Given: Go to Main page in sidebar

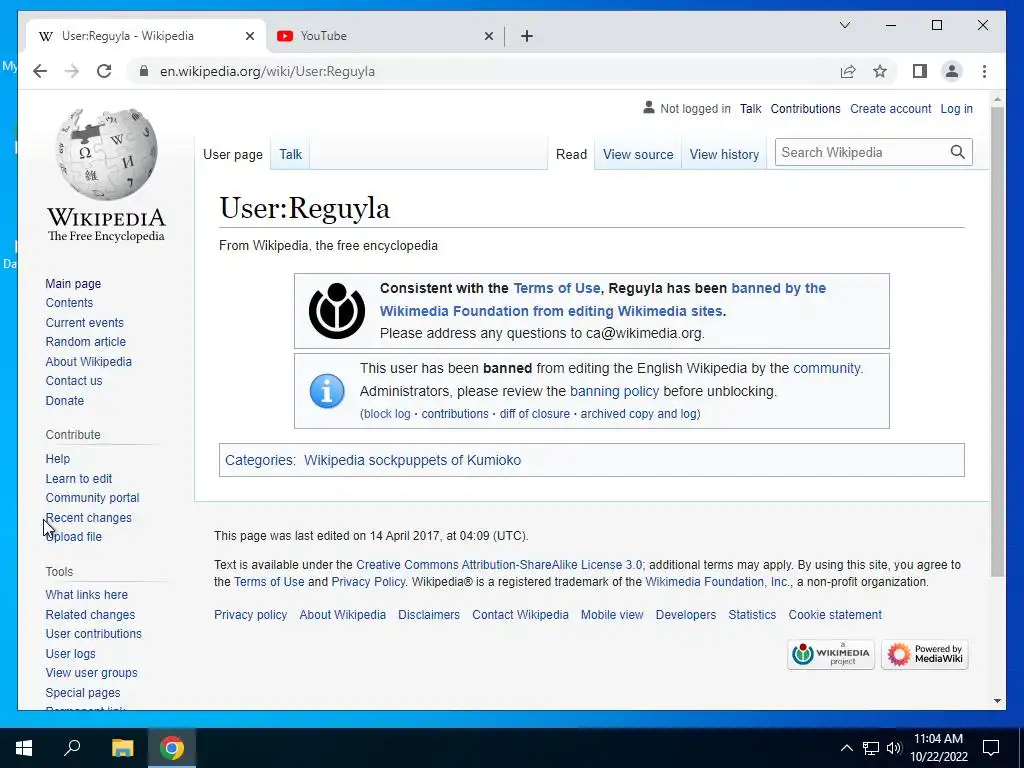Looking at the screenshot, I should click(73, 283).
